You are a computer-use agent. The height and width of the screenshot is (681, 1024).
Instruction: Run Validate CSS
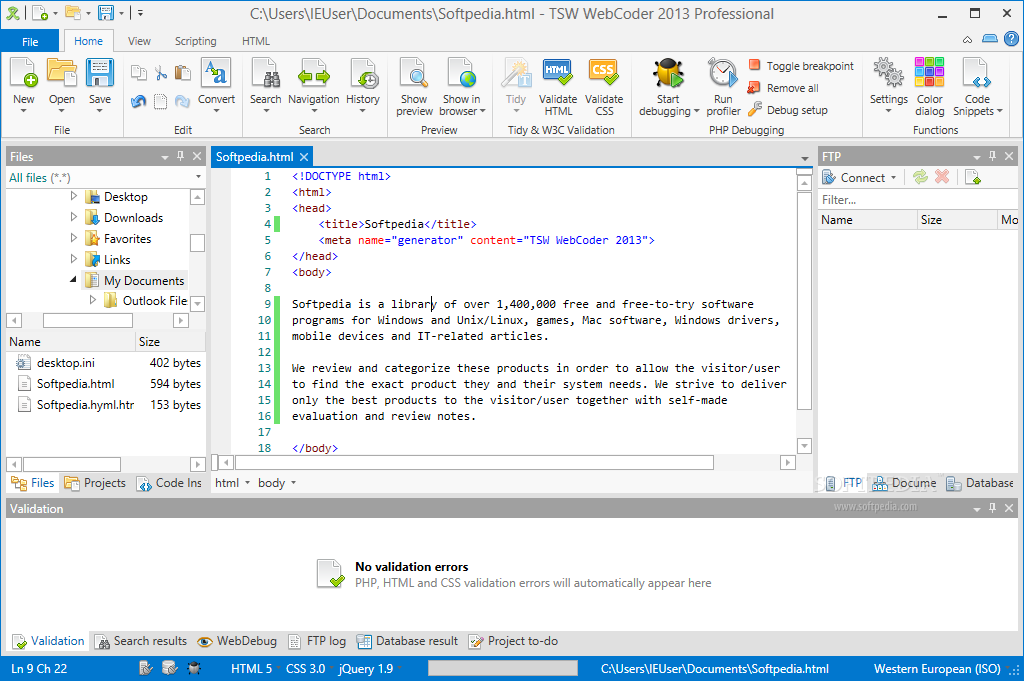(x=604, y=72)
